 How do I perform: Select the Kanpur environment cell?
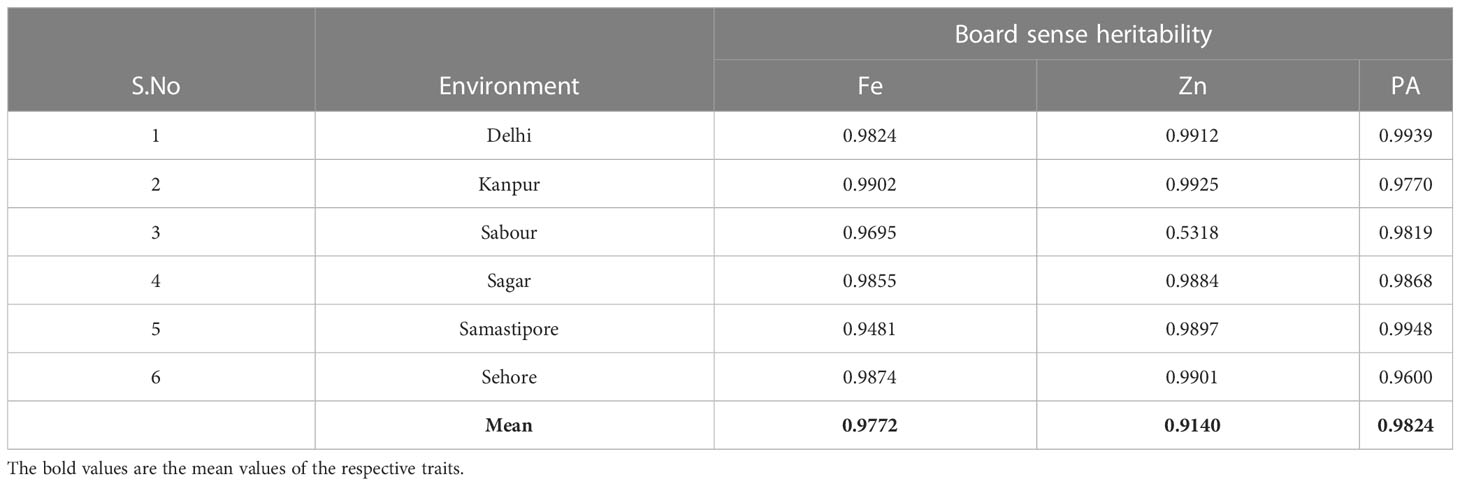[x=509, y=184]
